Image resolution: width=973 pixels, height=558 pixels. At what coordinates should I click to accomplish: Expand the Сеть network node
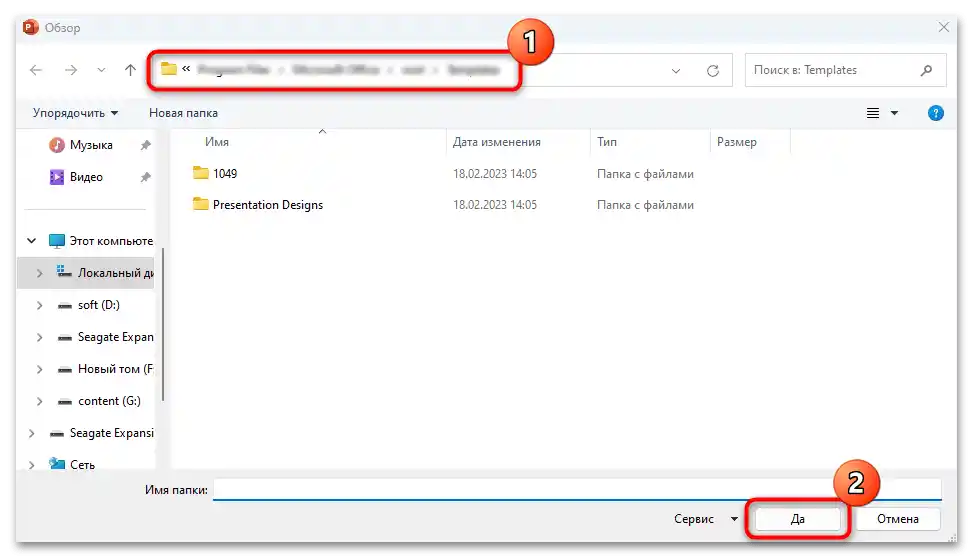[32, 465]
